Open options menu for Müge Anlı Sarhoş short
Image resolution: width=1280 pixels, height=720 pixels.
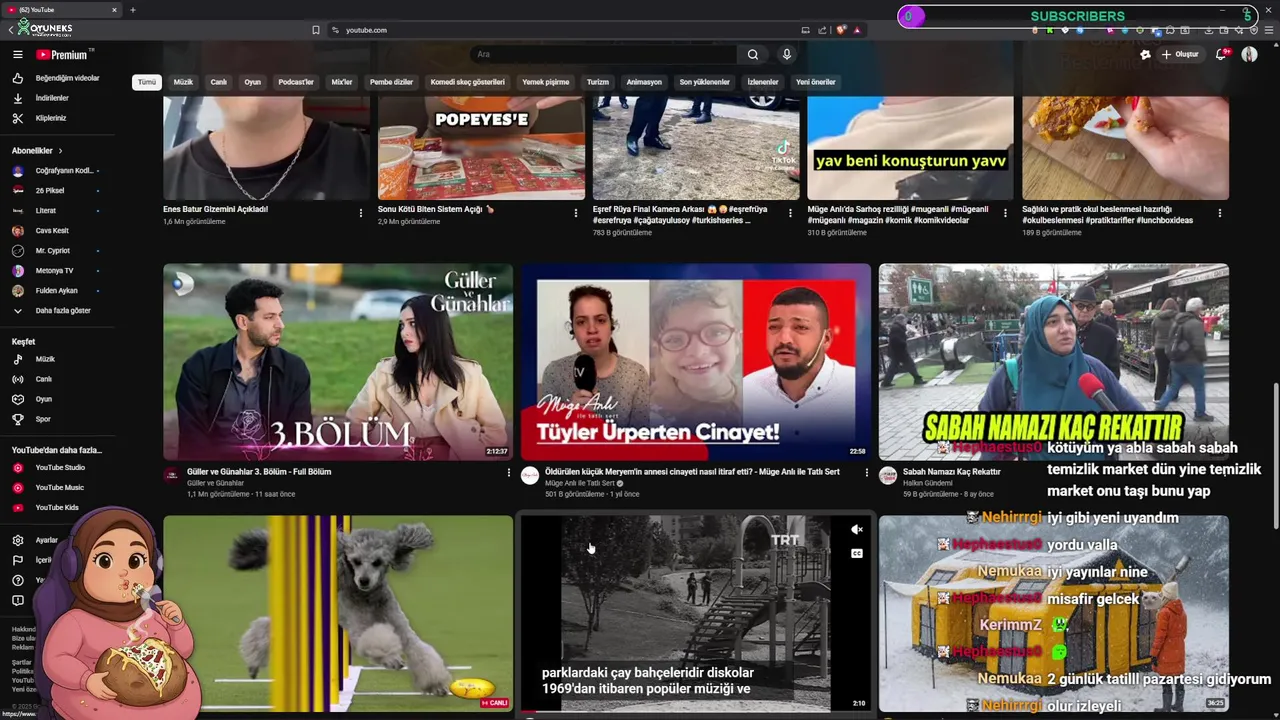point(1005,213)
